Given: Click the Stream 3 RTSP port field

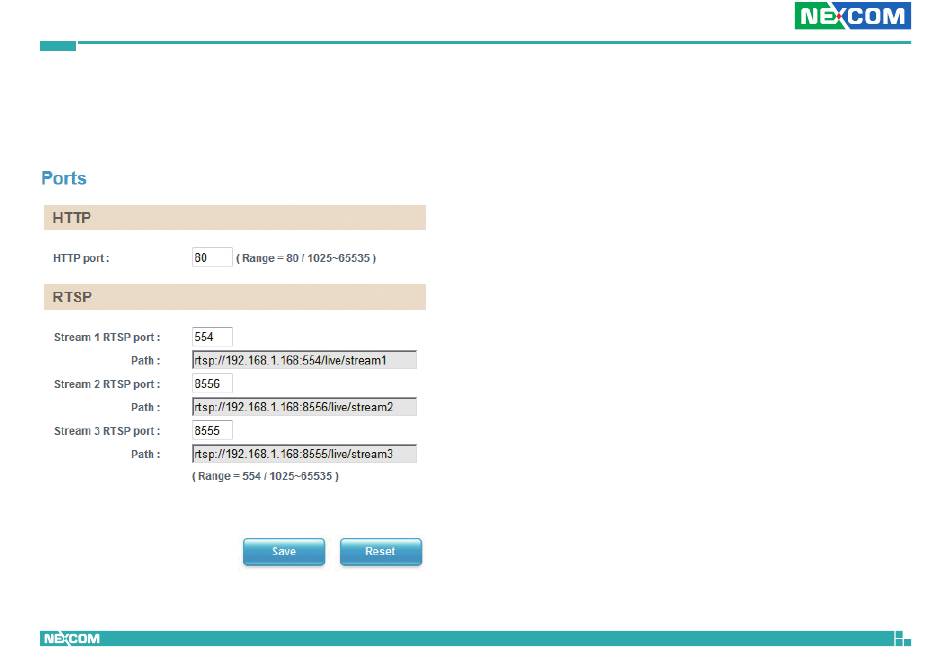Looking at the screenshot, I should [x=212, y=430].
